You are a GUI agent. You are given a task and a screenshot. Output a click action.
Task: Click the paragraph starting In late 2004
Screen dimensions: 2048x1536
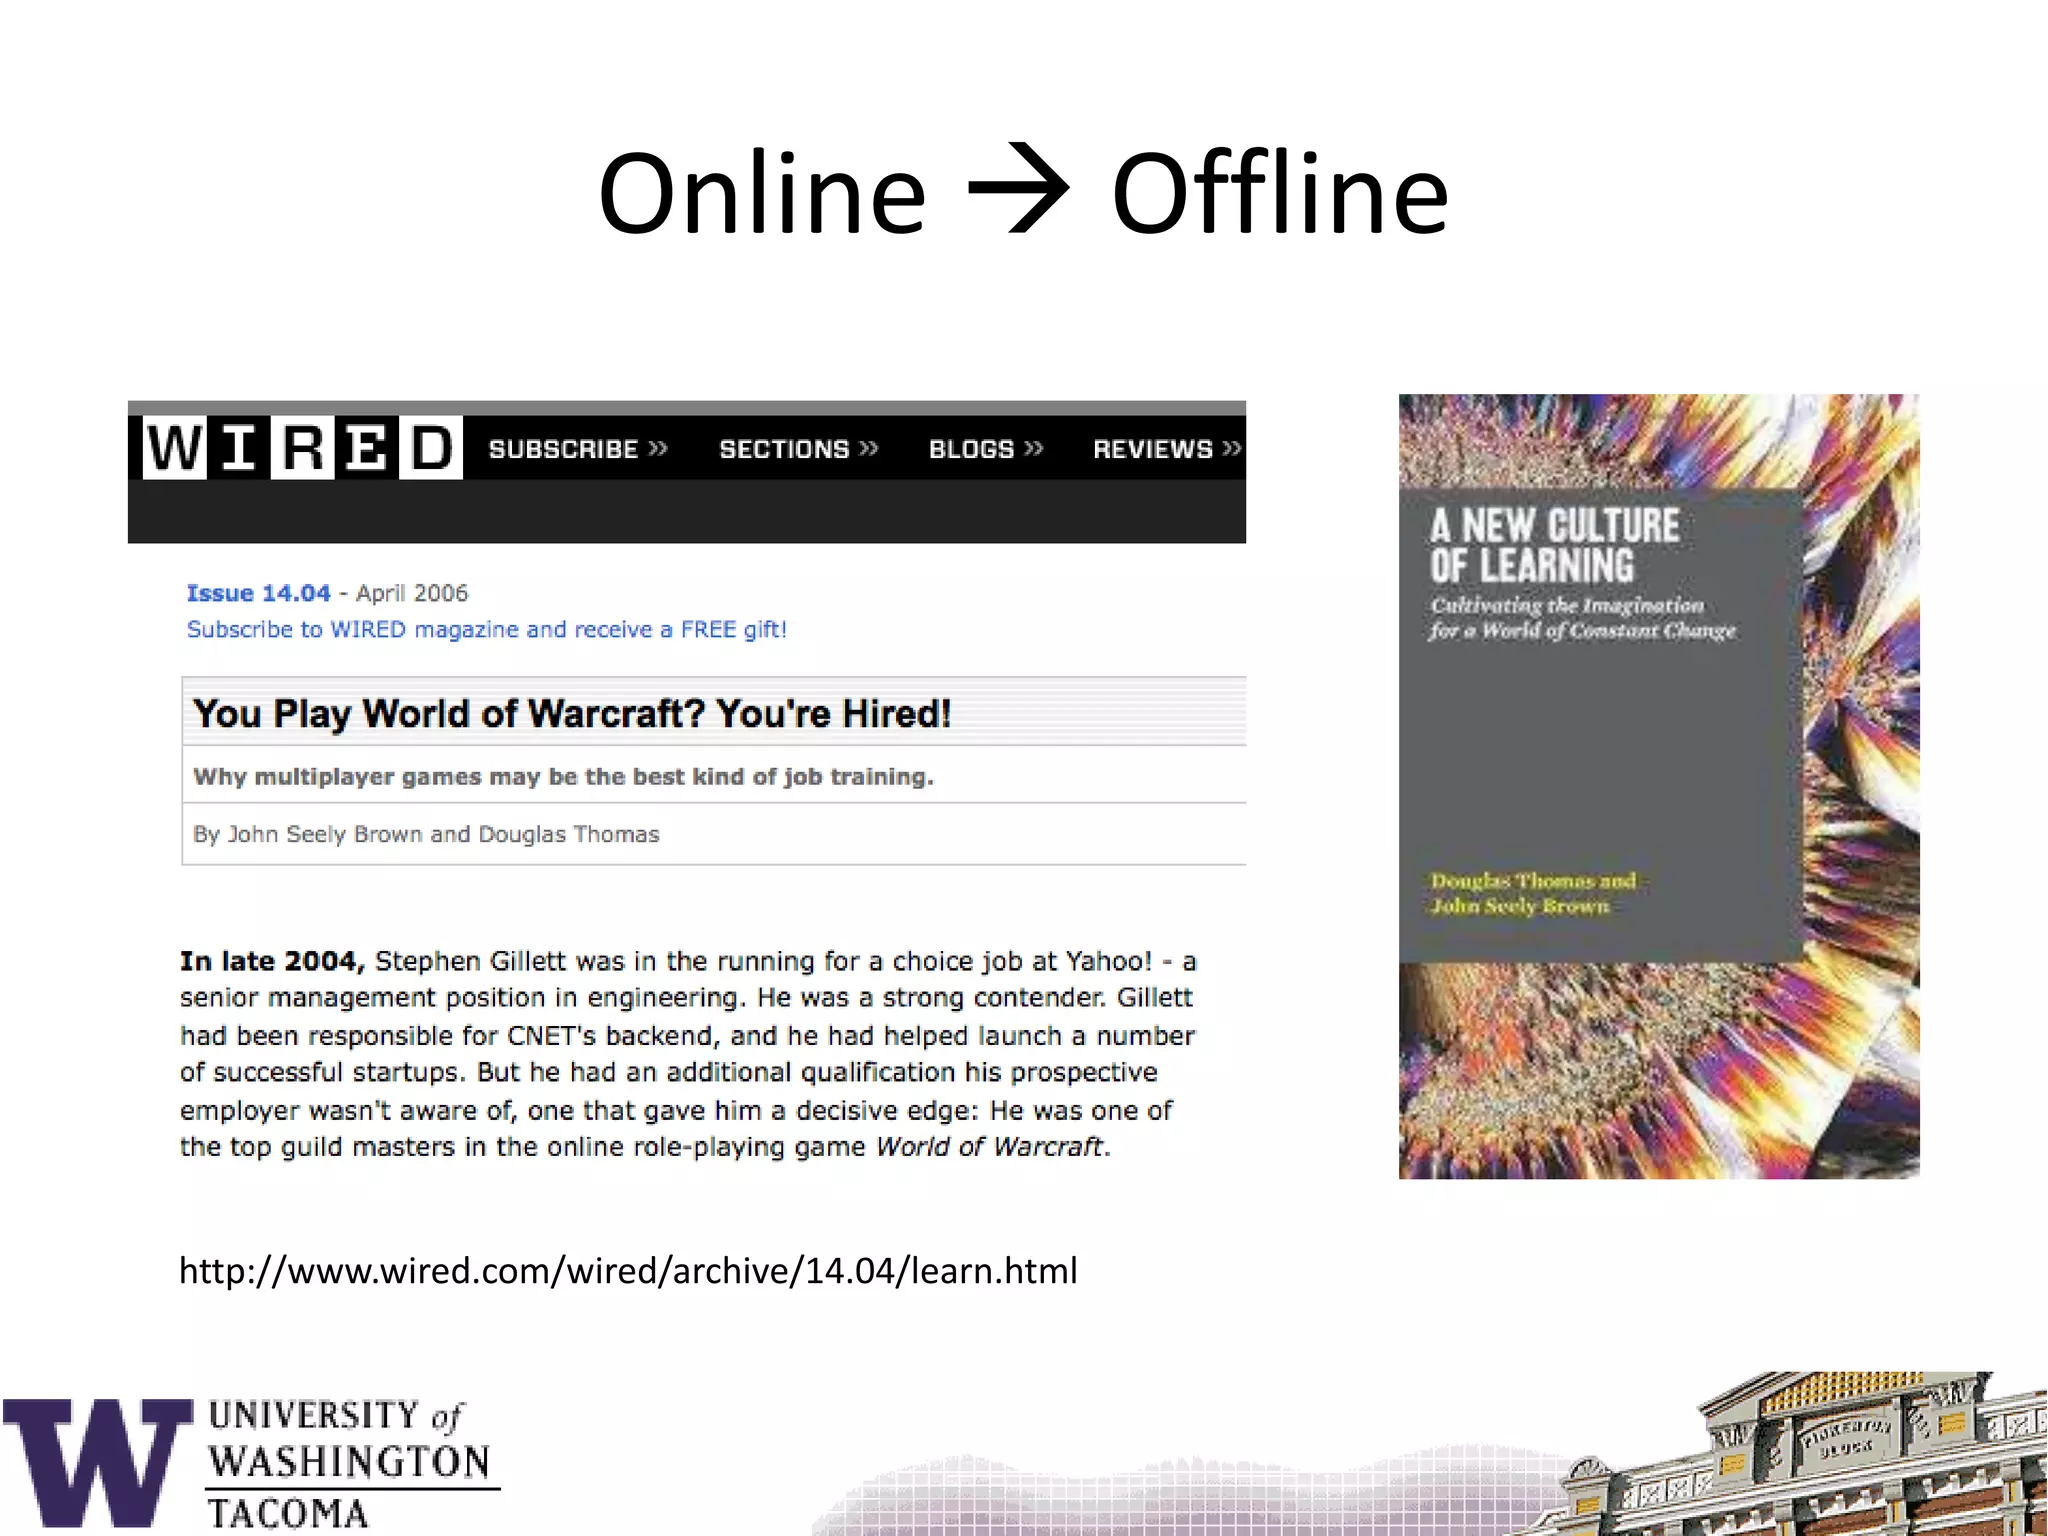point(688,1053)
